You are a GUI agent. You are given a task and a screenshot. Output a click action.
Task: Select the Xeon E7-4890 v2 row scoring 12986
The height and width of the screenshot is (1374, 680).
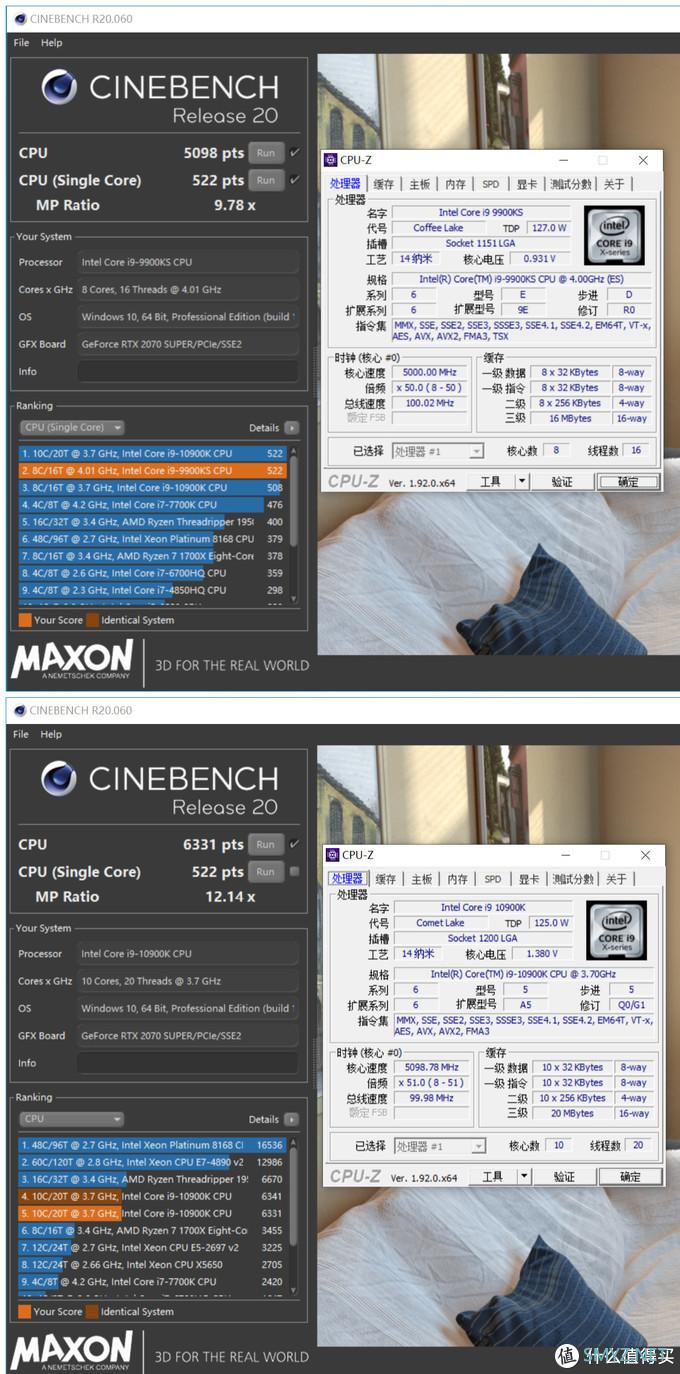(x=152, y=1162)
